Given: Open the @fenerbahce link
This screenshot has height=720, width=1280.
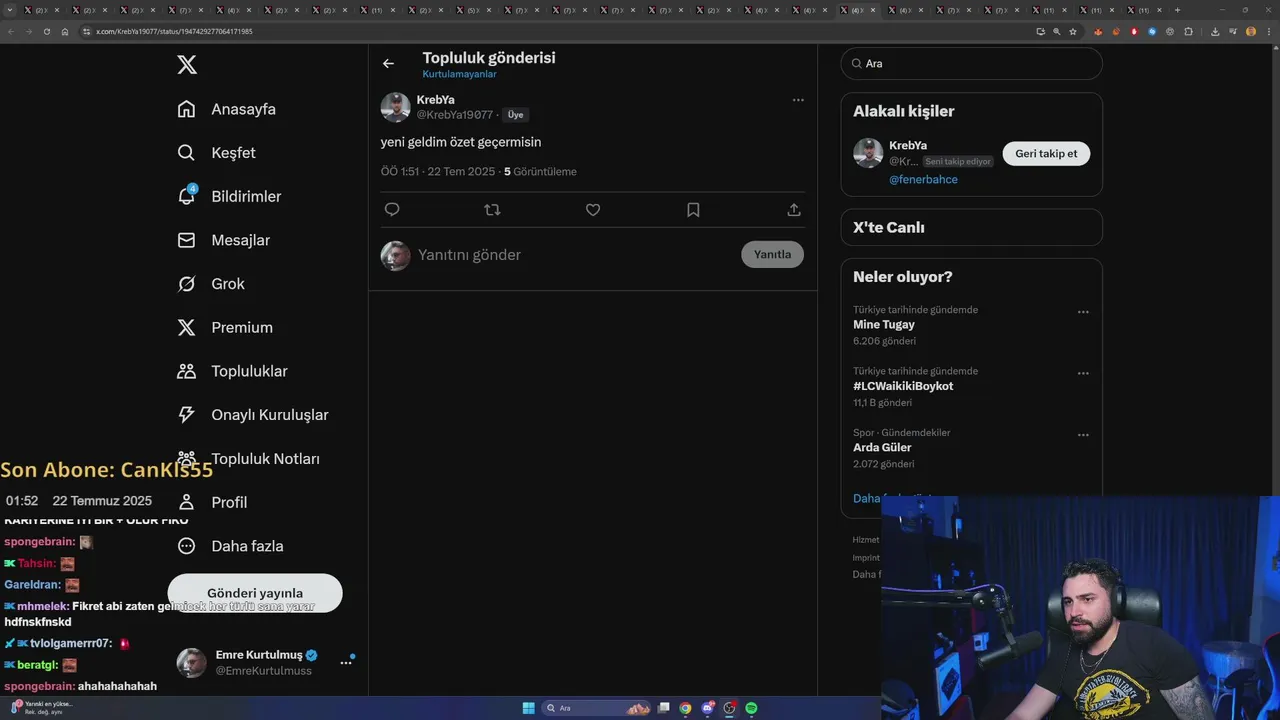Looking at the screenshot, I should coord(923,180).
